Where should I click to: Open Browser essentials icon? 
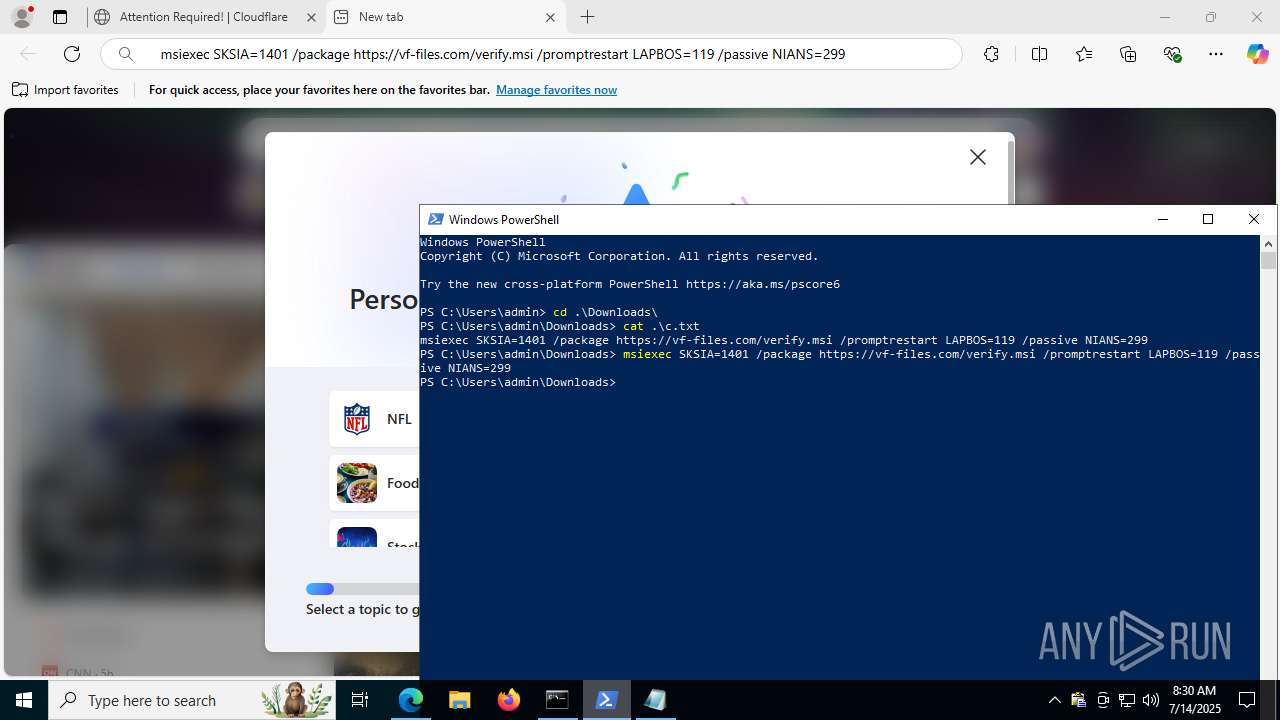click(1173, 54)
